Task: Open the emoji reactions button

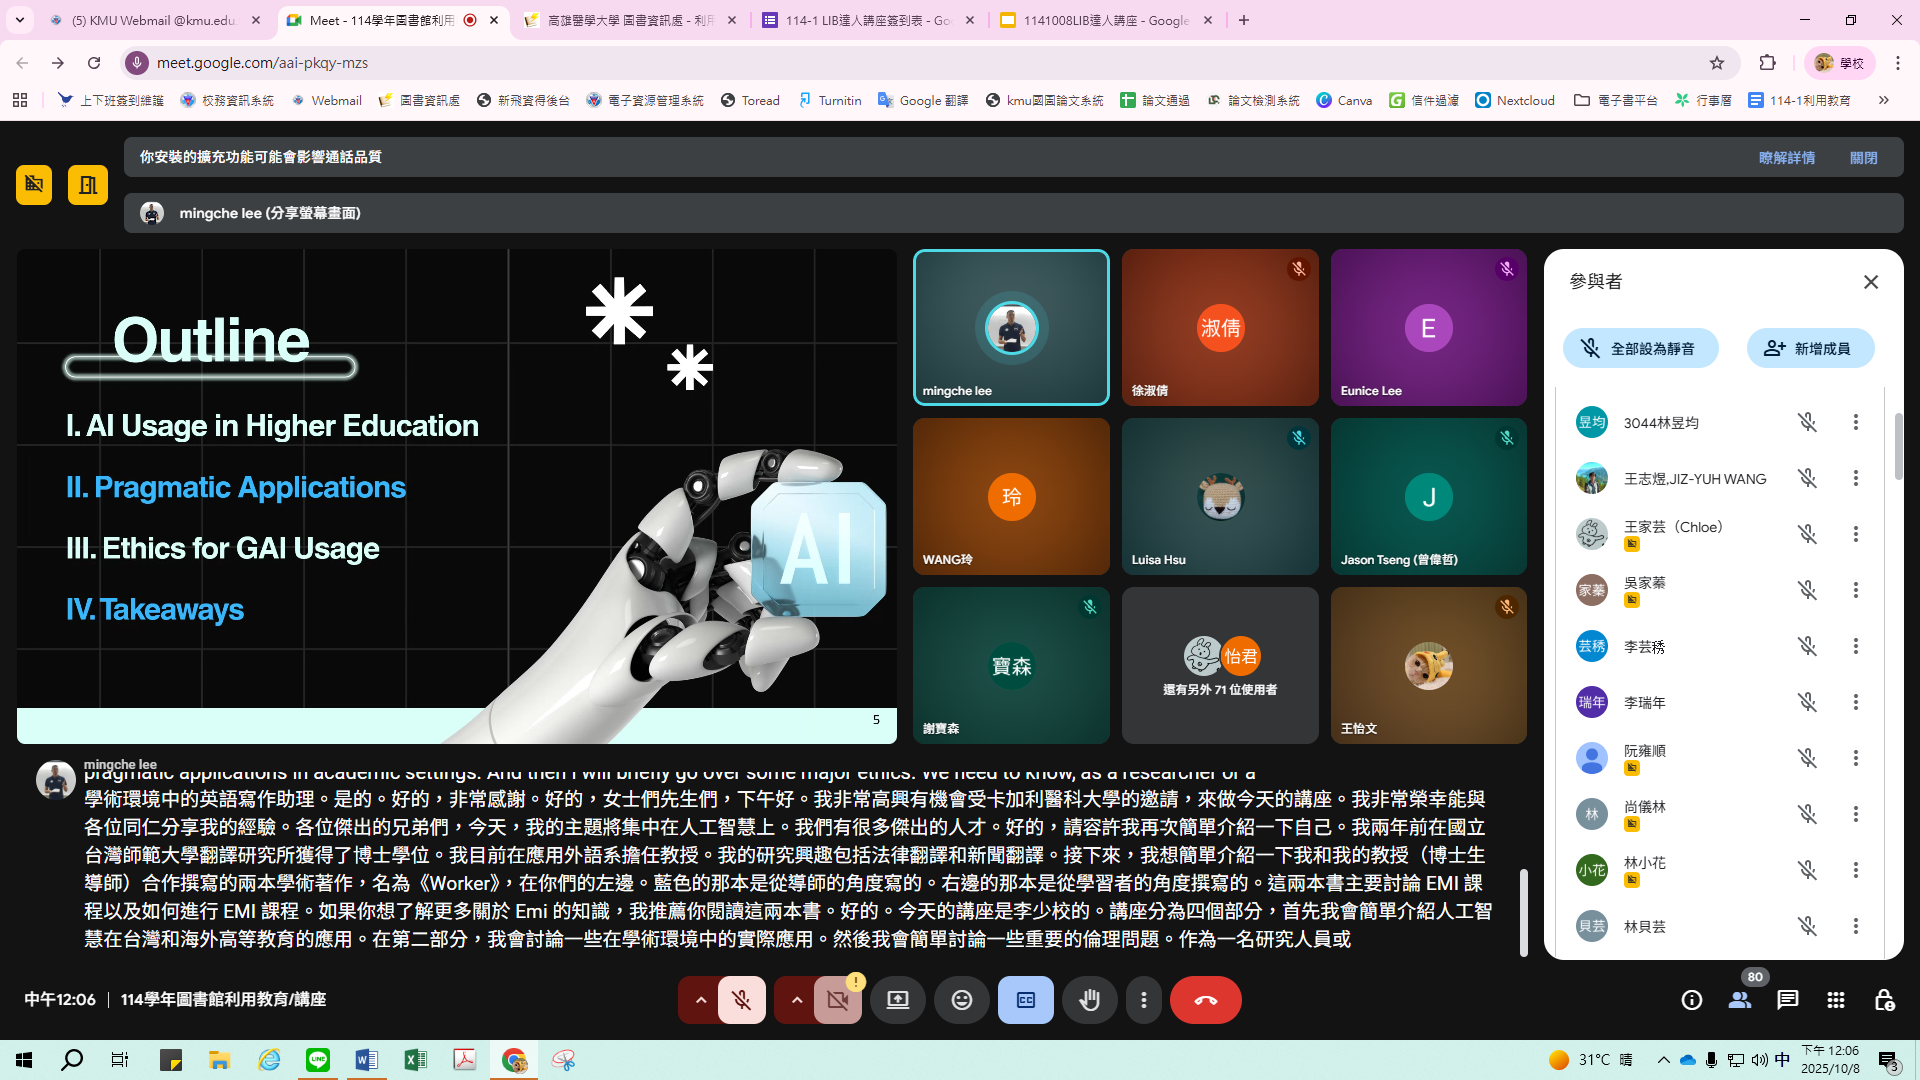Action: [961, 1000]
